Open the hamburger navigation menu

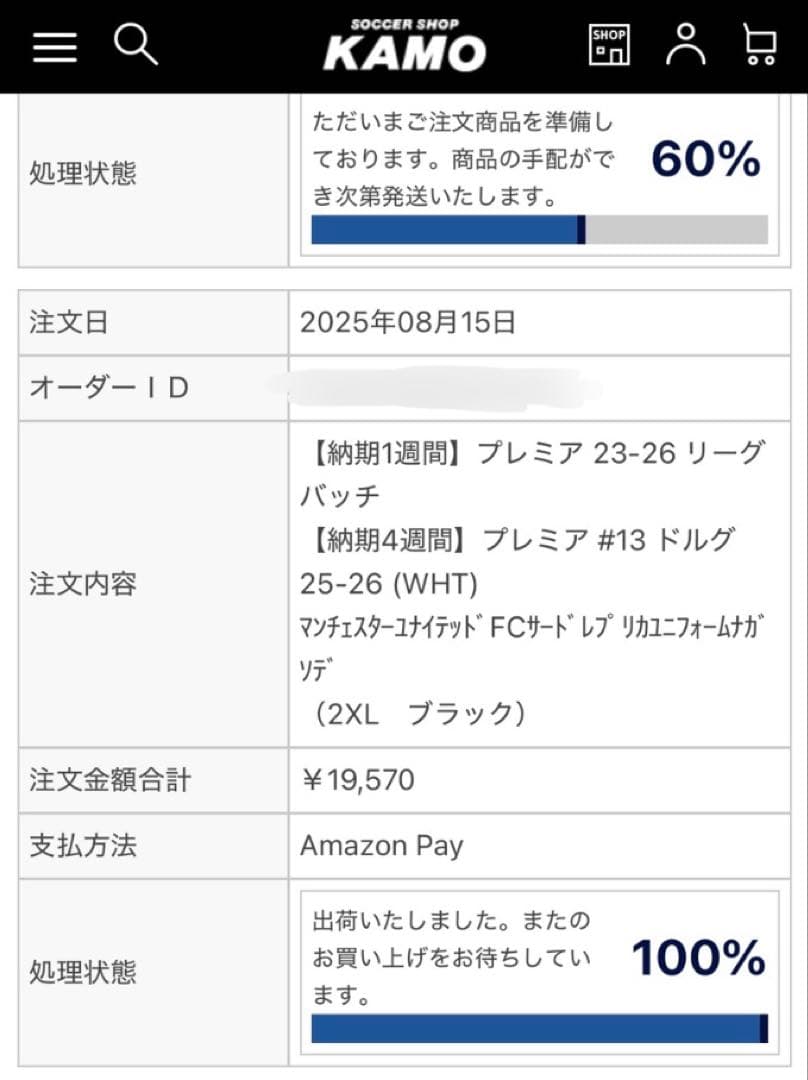tap(54, 45)
